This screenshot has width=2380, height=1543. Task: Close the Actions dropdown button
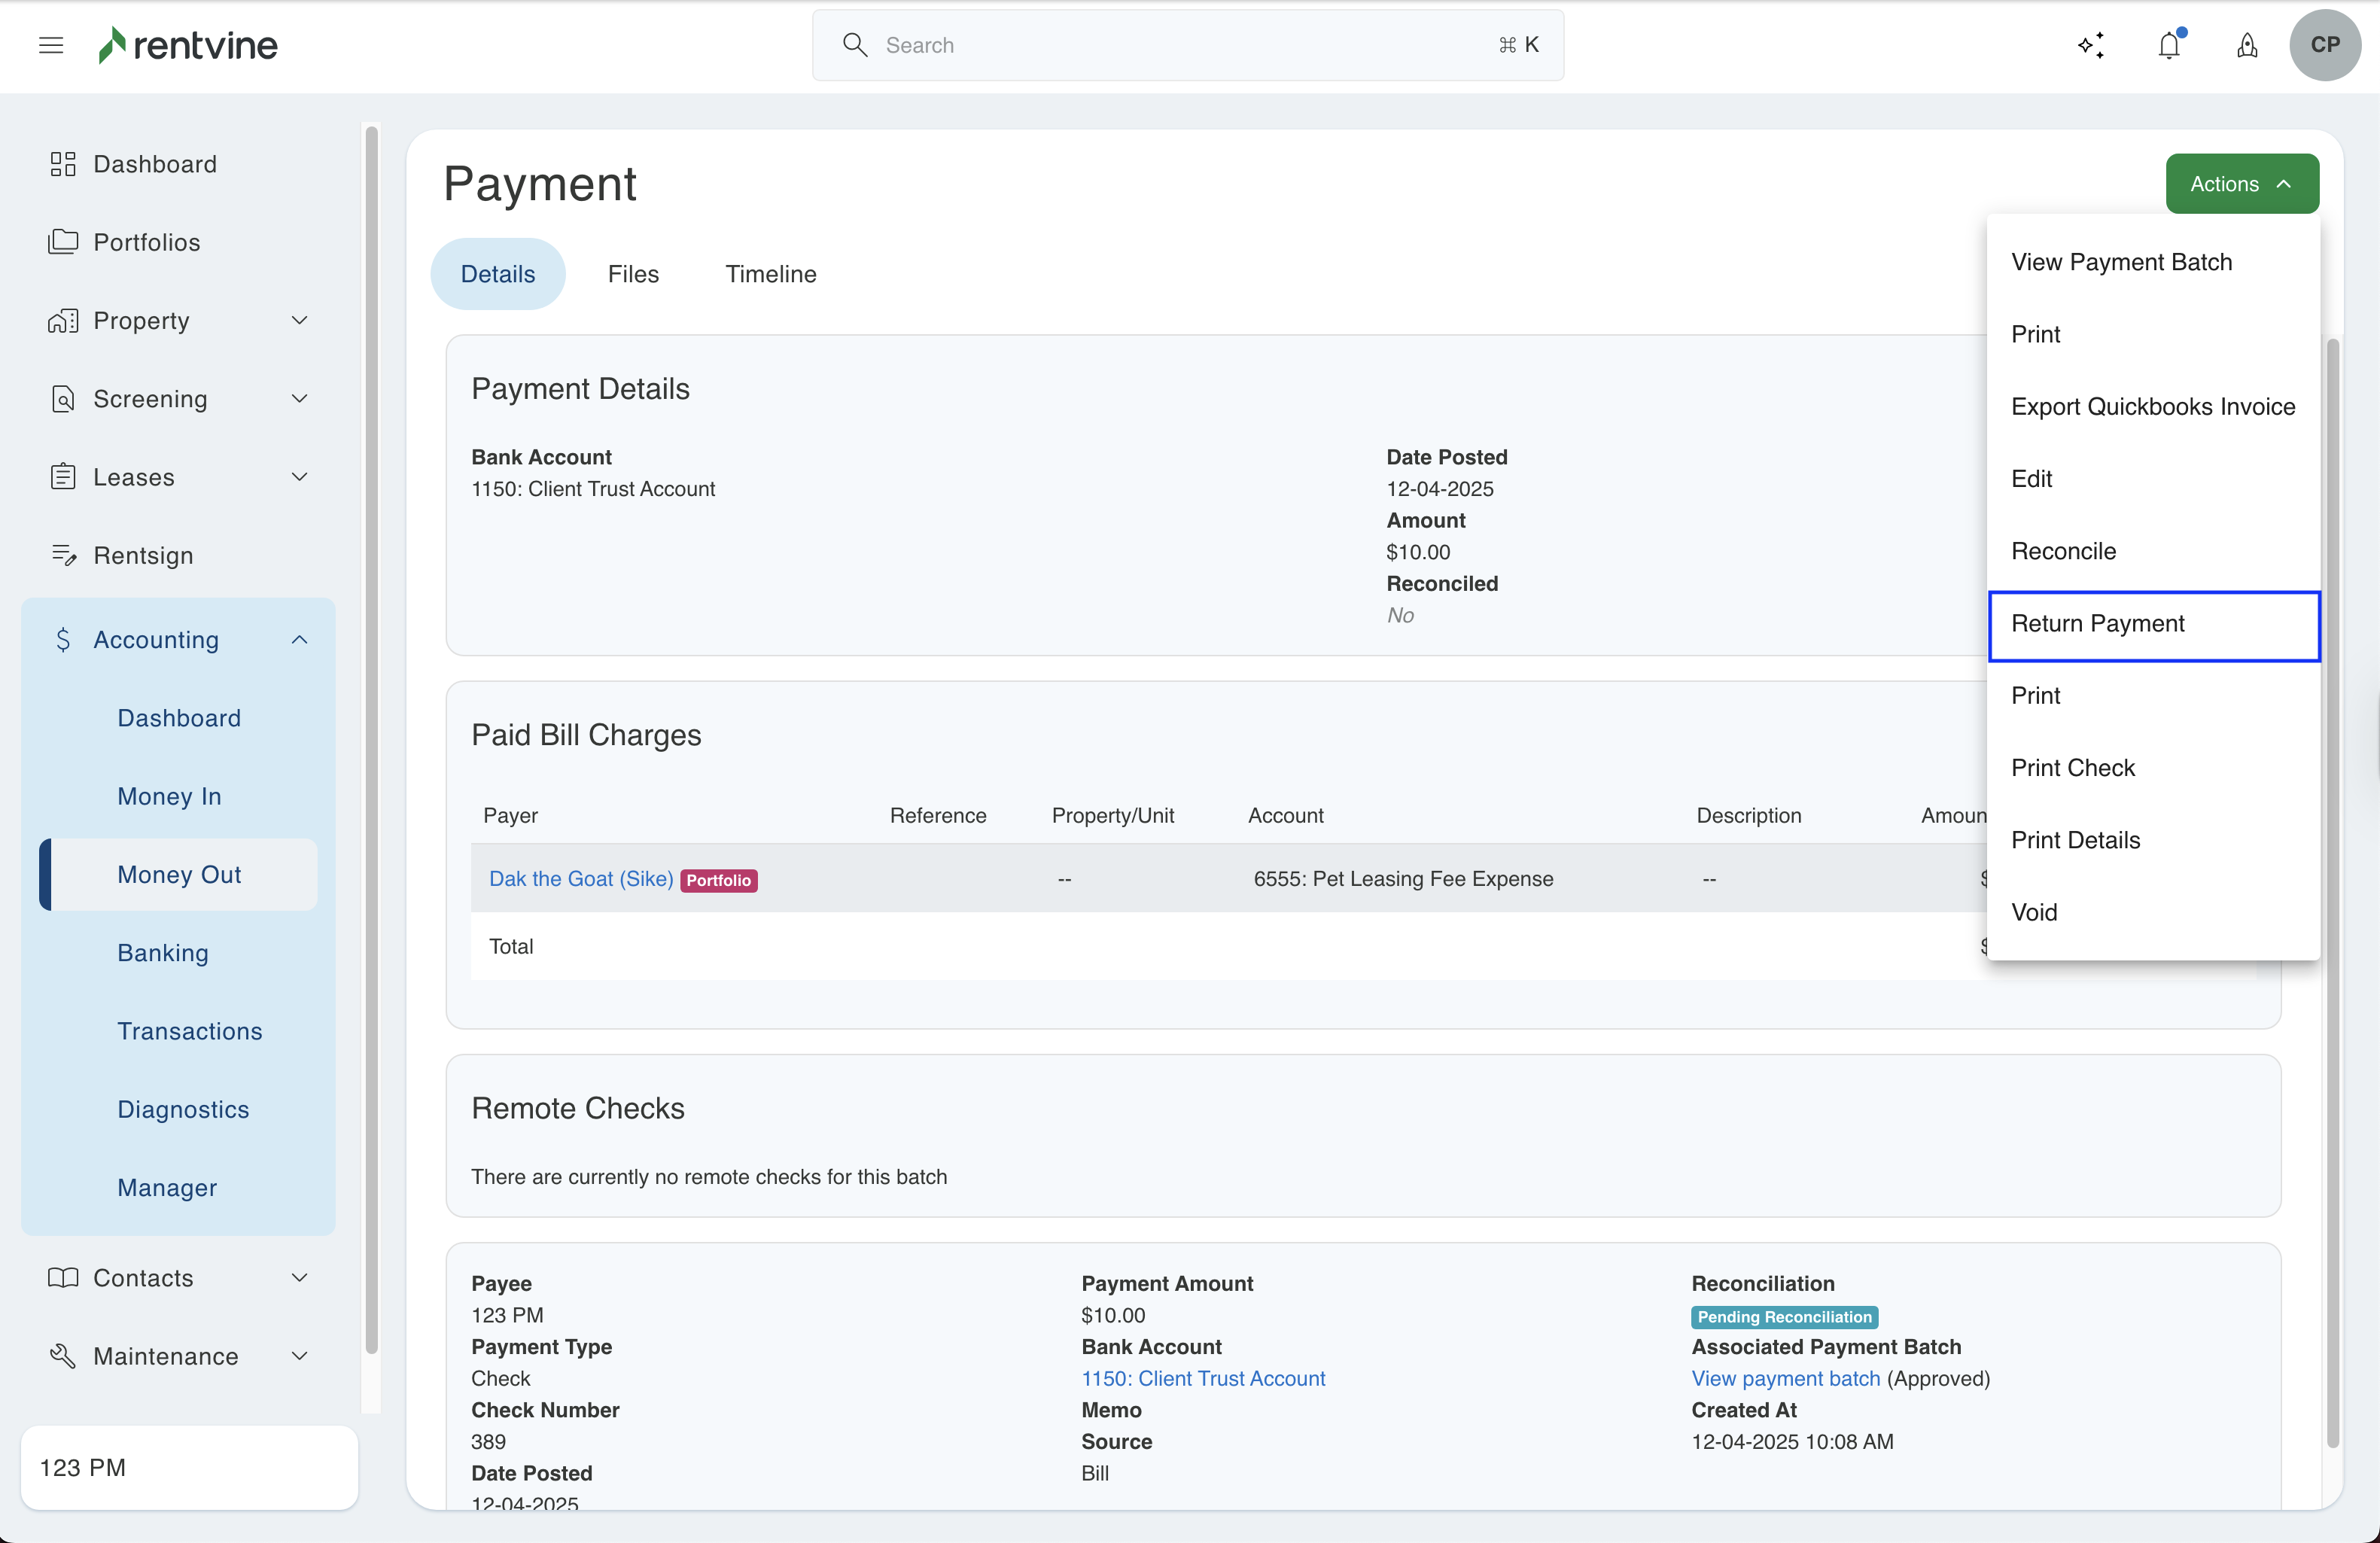pyautogui.click(x=2241, y=184)
